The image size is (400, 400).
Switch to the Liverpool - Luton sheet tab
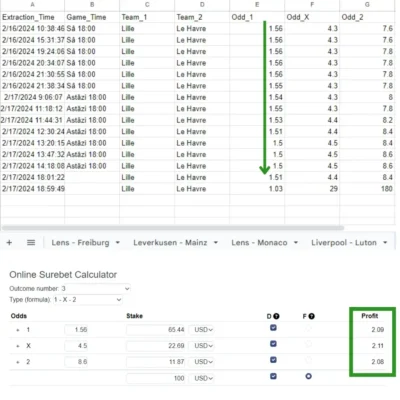[344, 243]
